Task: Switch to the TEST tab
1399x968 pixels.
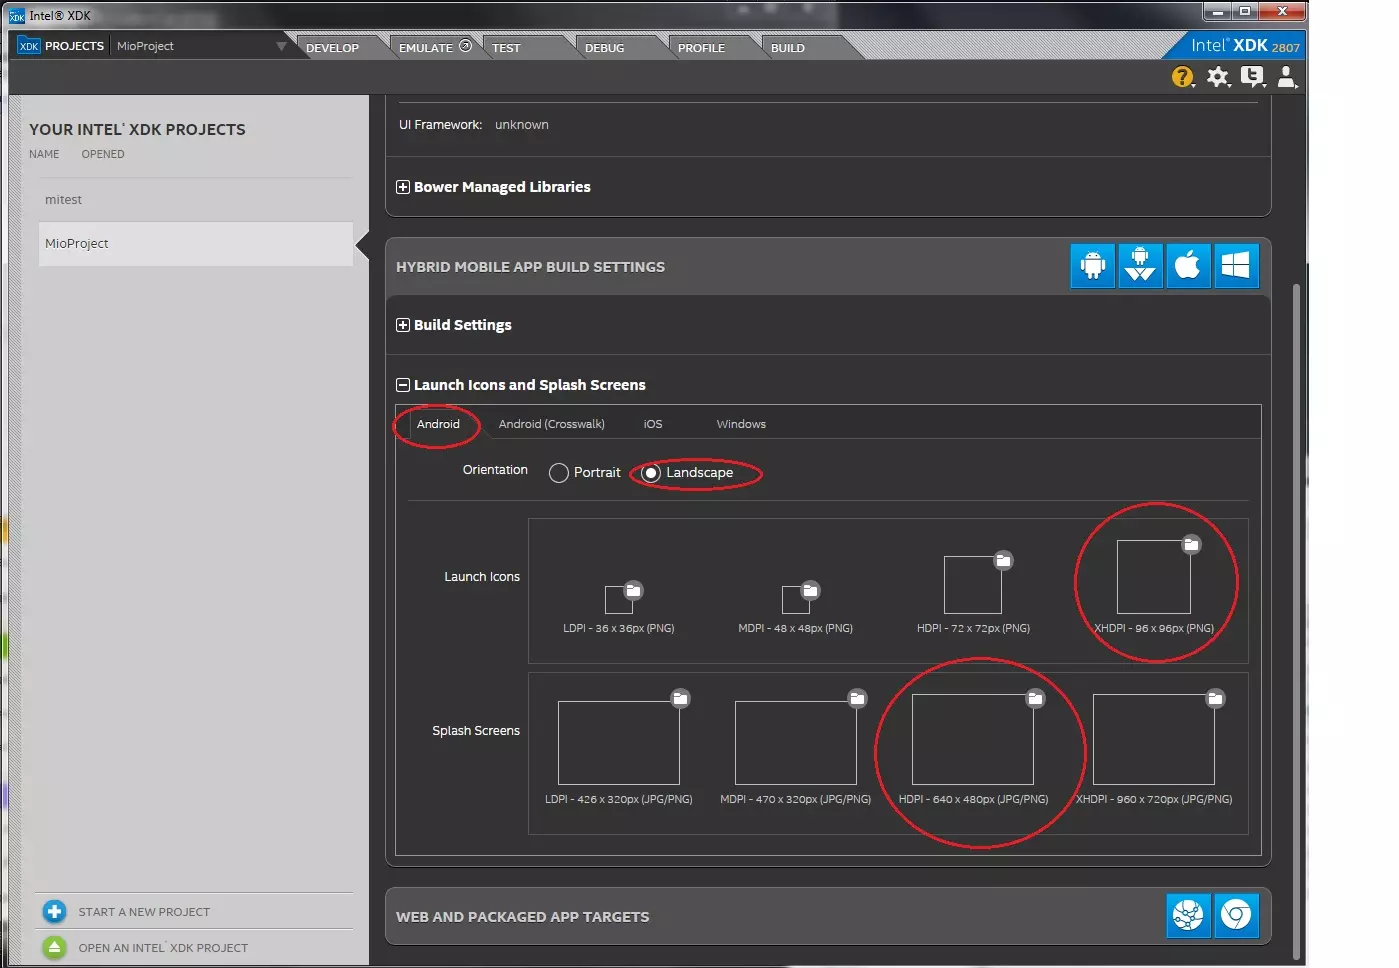Action: coord(506,48)
